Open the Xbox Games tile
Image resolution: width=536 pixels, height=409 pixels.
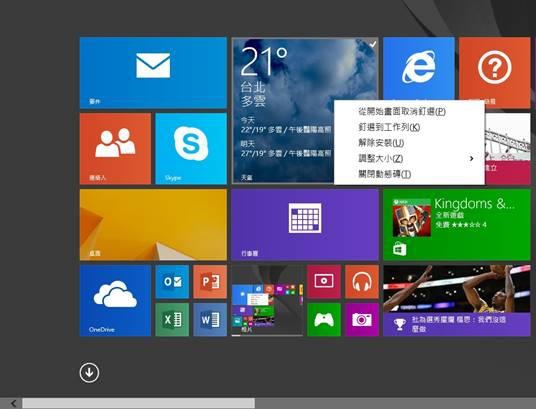pyautogui.click(x=324, y=320)
